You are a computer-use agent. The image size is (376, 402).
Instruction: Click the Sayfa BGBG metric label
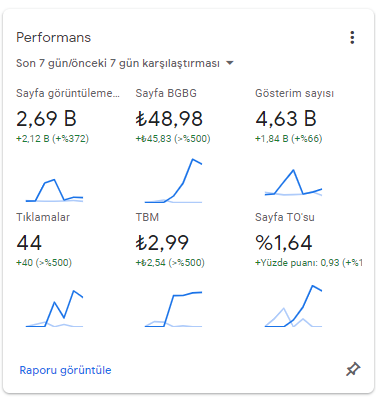tap(166, 93)
